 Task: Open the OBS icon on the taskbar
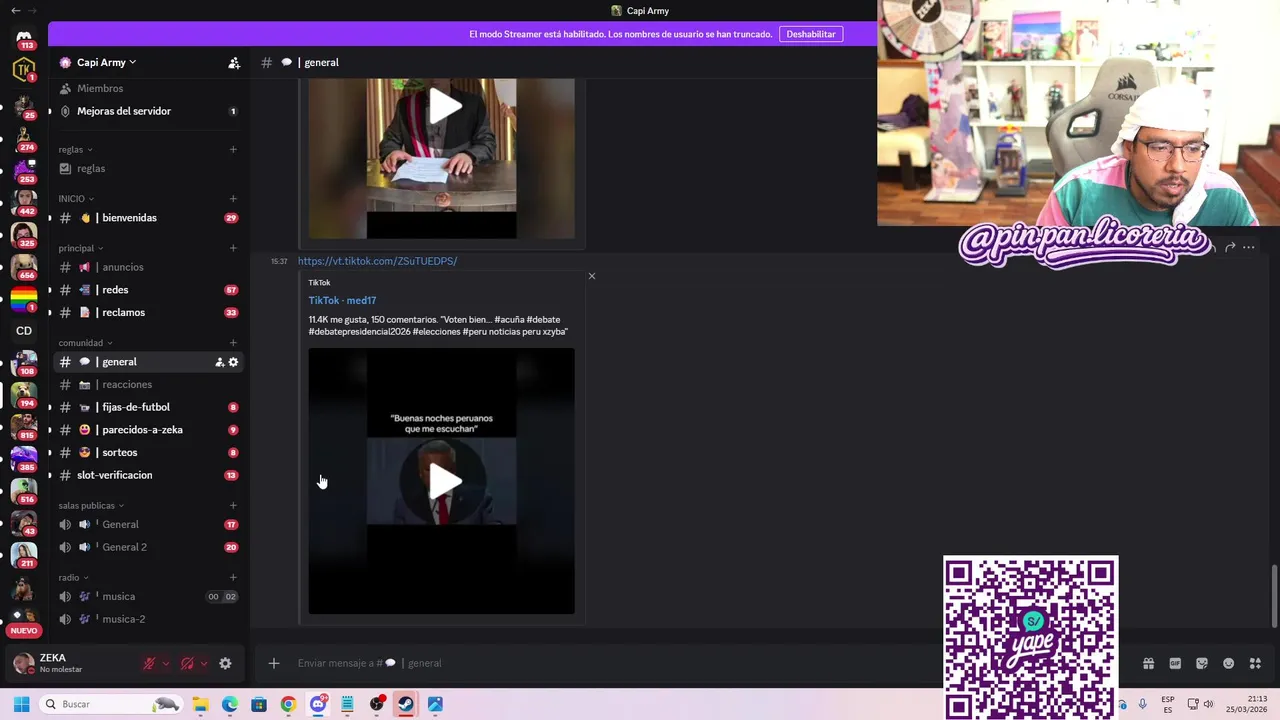tap(377, 704)
